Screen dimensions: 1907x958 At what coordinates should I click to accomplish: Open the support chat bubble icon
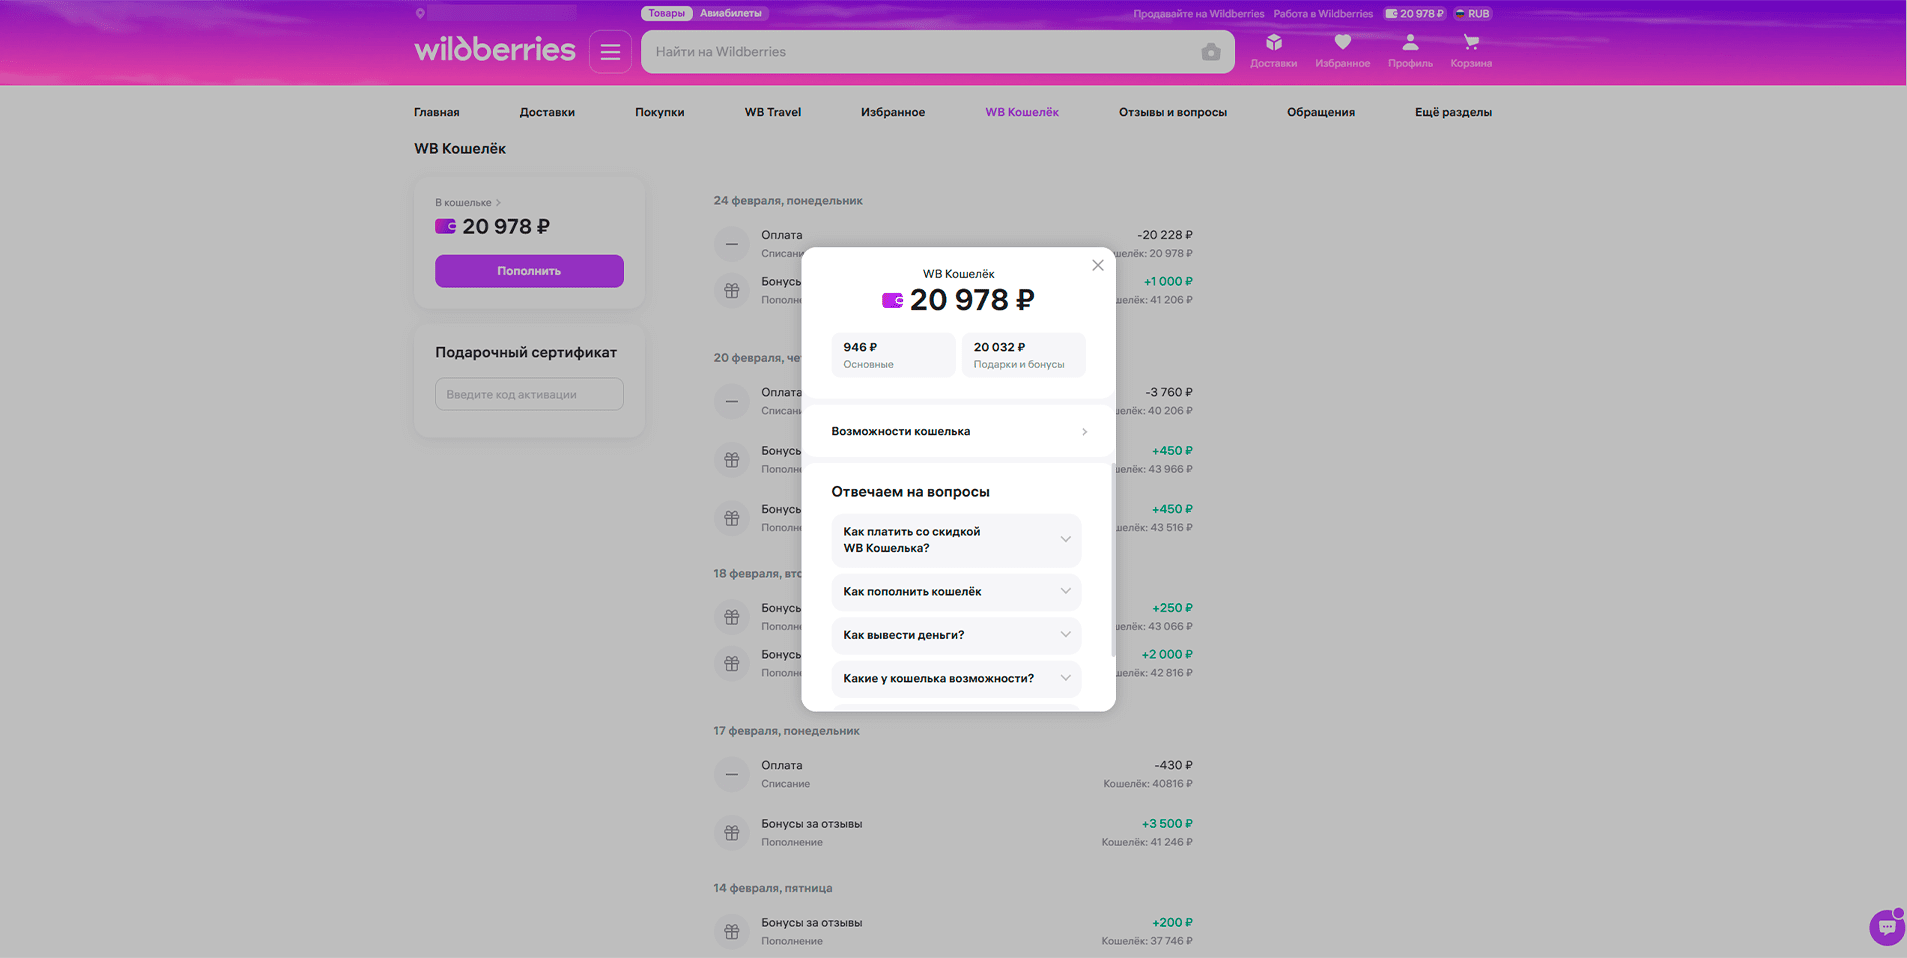click(1886, 927)
